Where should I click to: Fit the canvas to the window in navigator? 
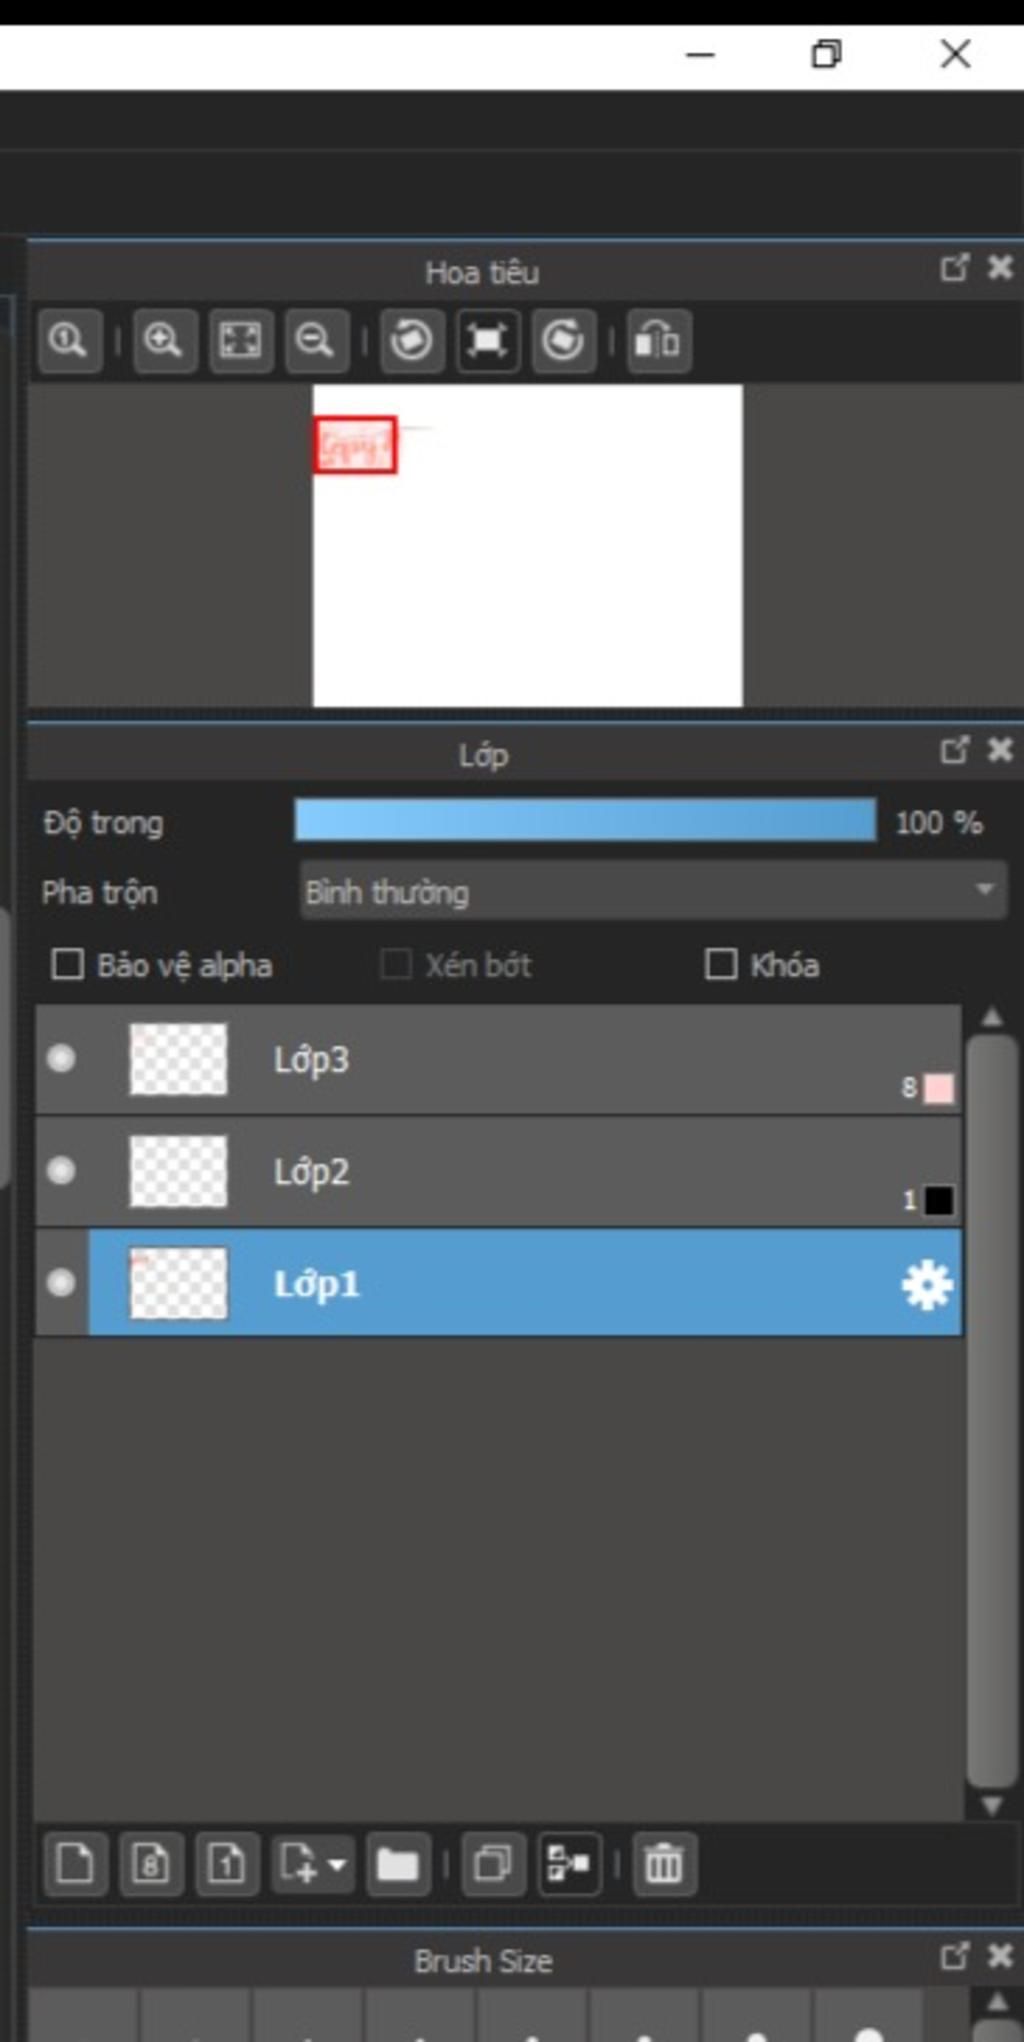point(240,341)
